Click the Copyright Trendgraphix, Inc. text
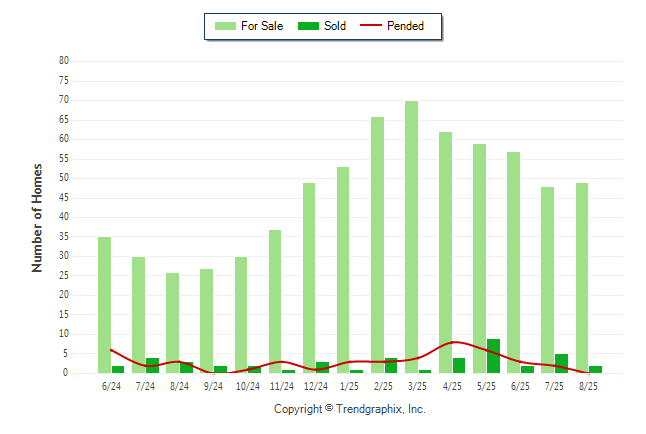Image resolution: width=646 pixels, height=434 pixels. pos(349,409)
